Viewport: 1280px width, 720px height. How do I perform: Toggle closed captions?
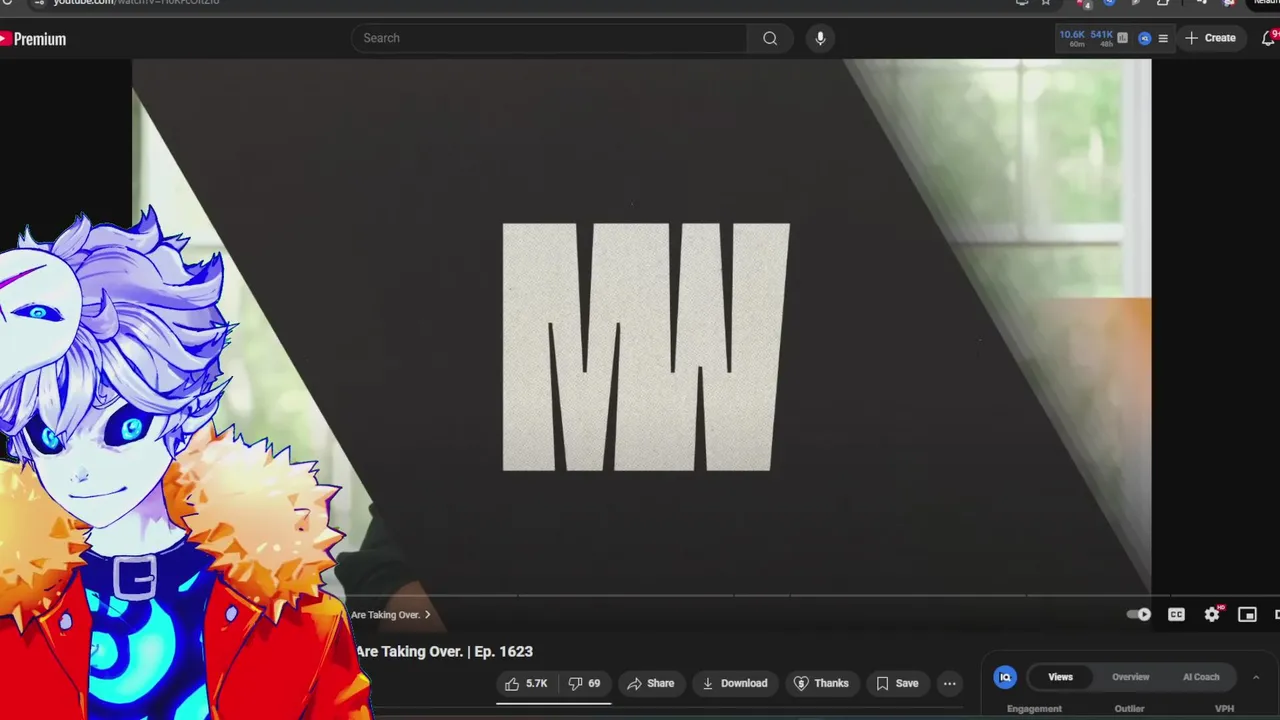1176,614
